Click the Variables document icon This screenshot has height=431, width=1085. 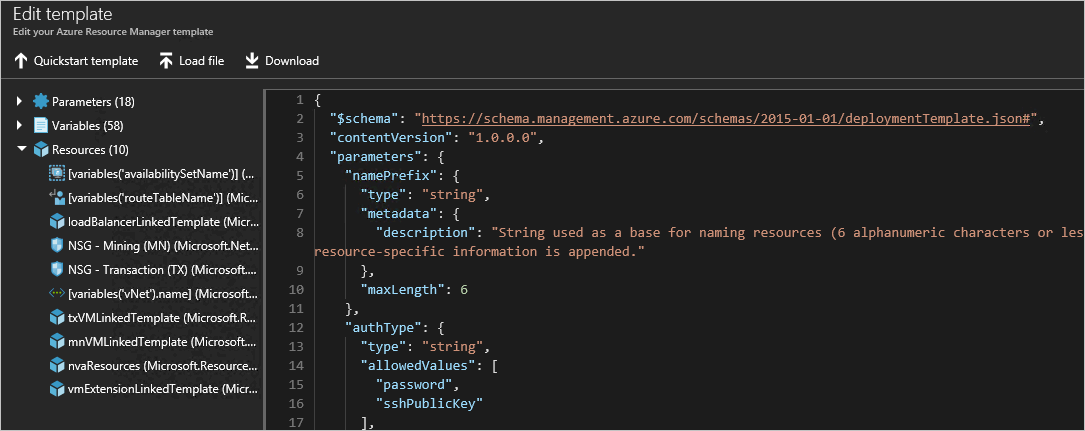point(42,126)
